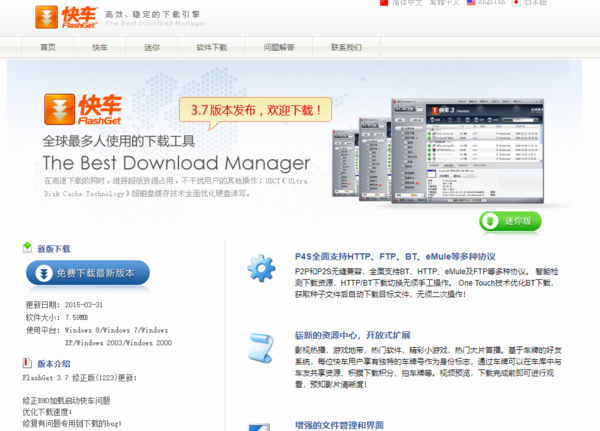
Task: Open the 迷你 navigation tab
Action: (x=152, y=47)
